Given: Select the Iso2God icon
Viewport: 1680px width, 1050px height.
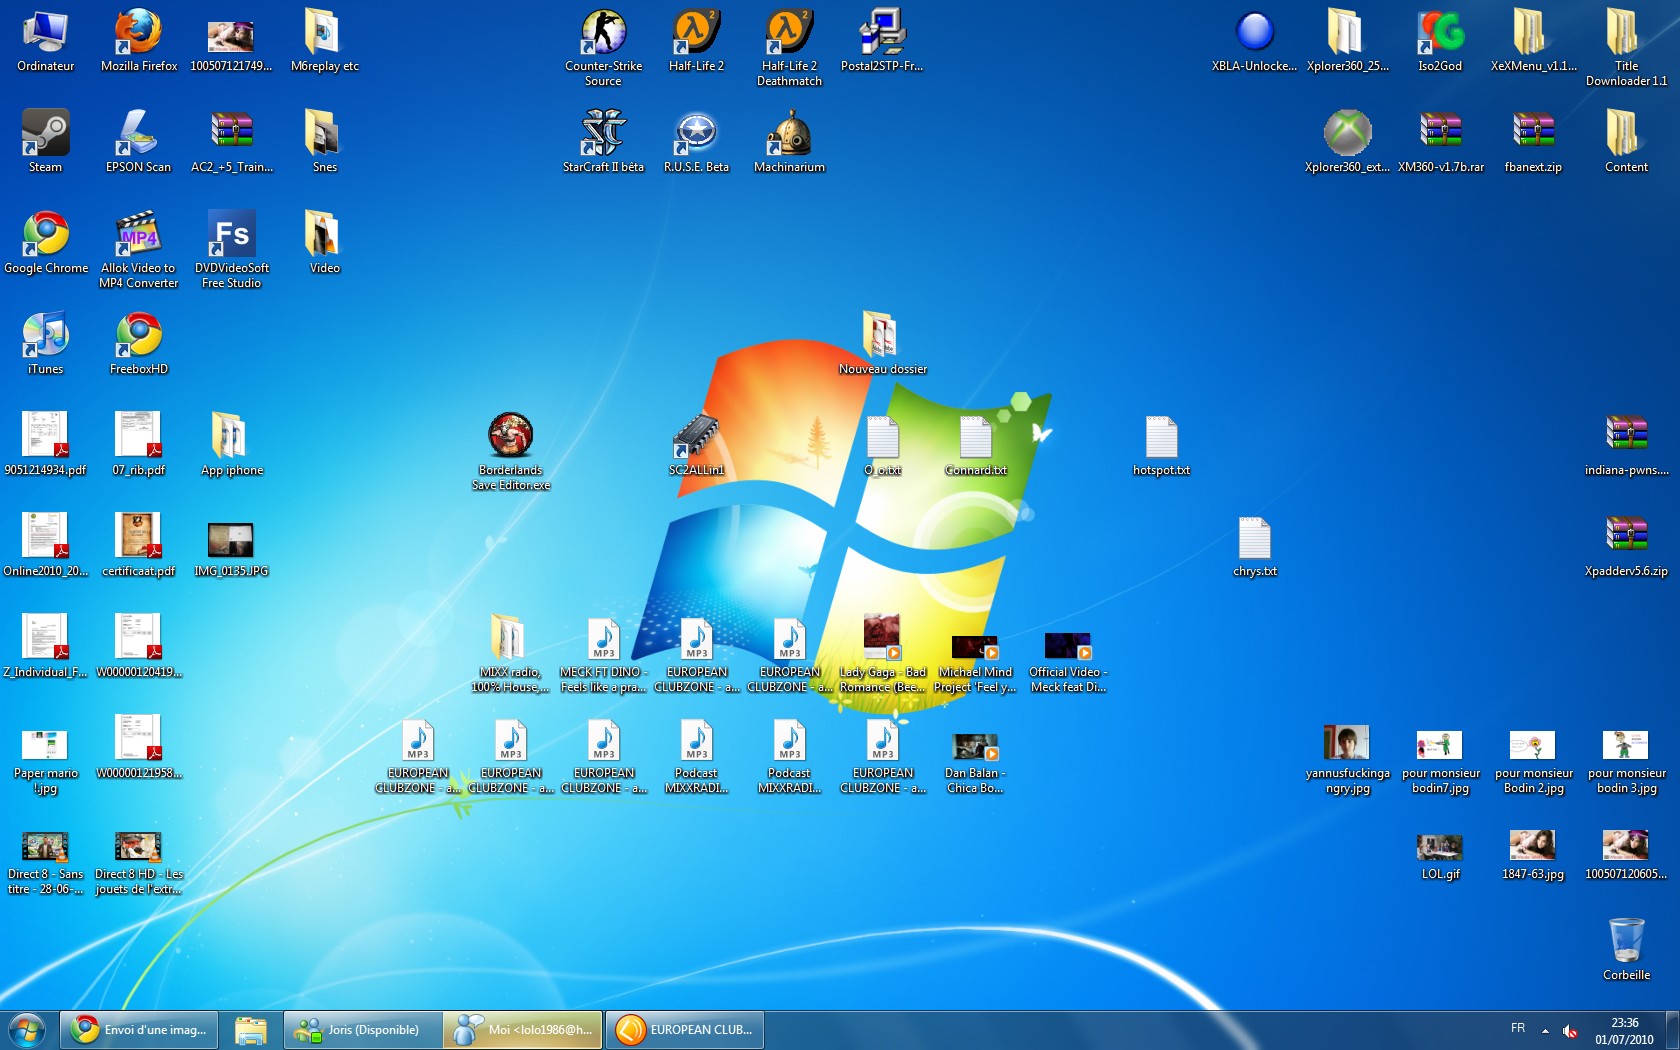Looking at the screenshot, I should pos(1440,42).
